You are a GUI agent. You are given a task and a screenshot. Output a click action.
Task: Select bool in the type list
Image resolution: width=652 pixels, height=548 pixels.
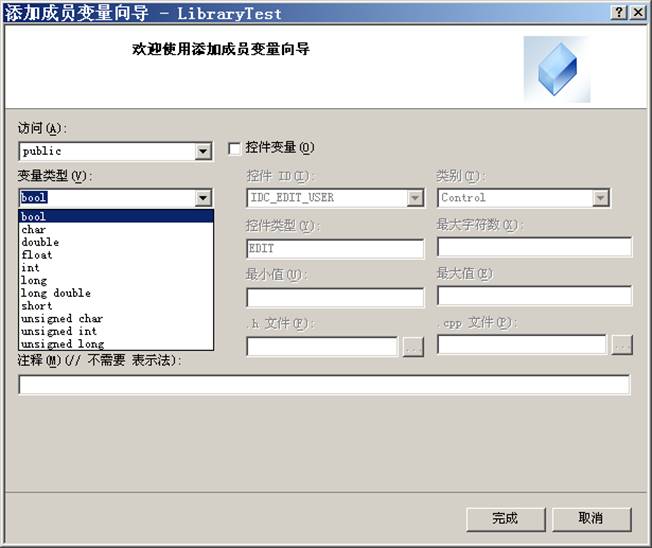coord(116,216)
